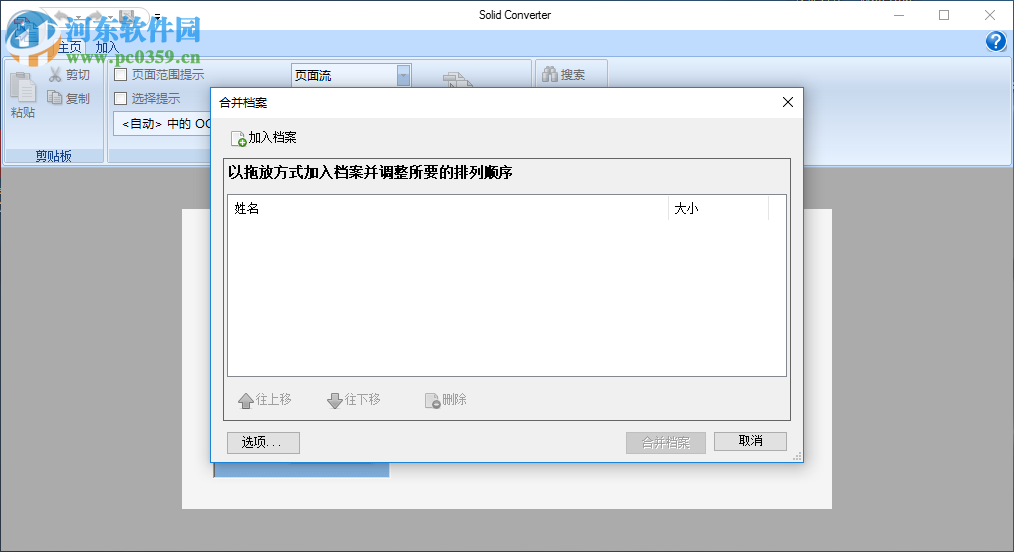Click the 往上移 move up arrow

click(264, 400)
